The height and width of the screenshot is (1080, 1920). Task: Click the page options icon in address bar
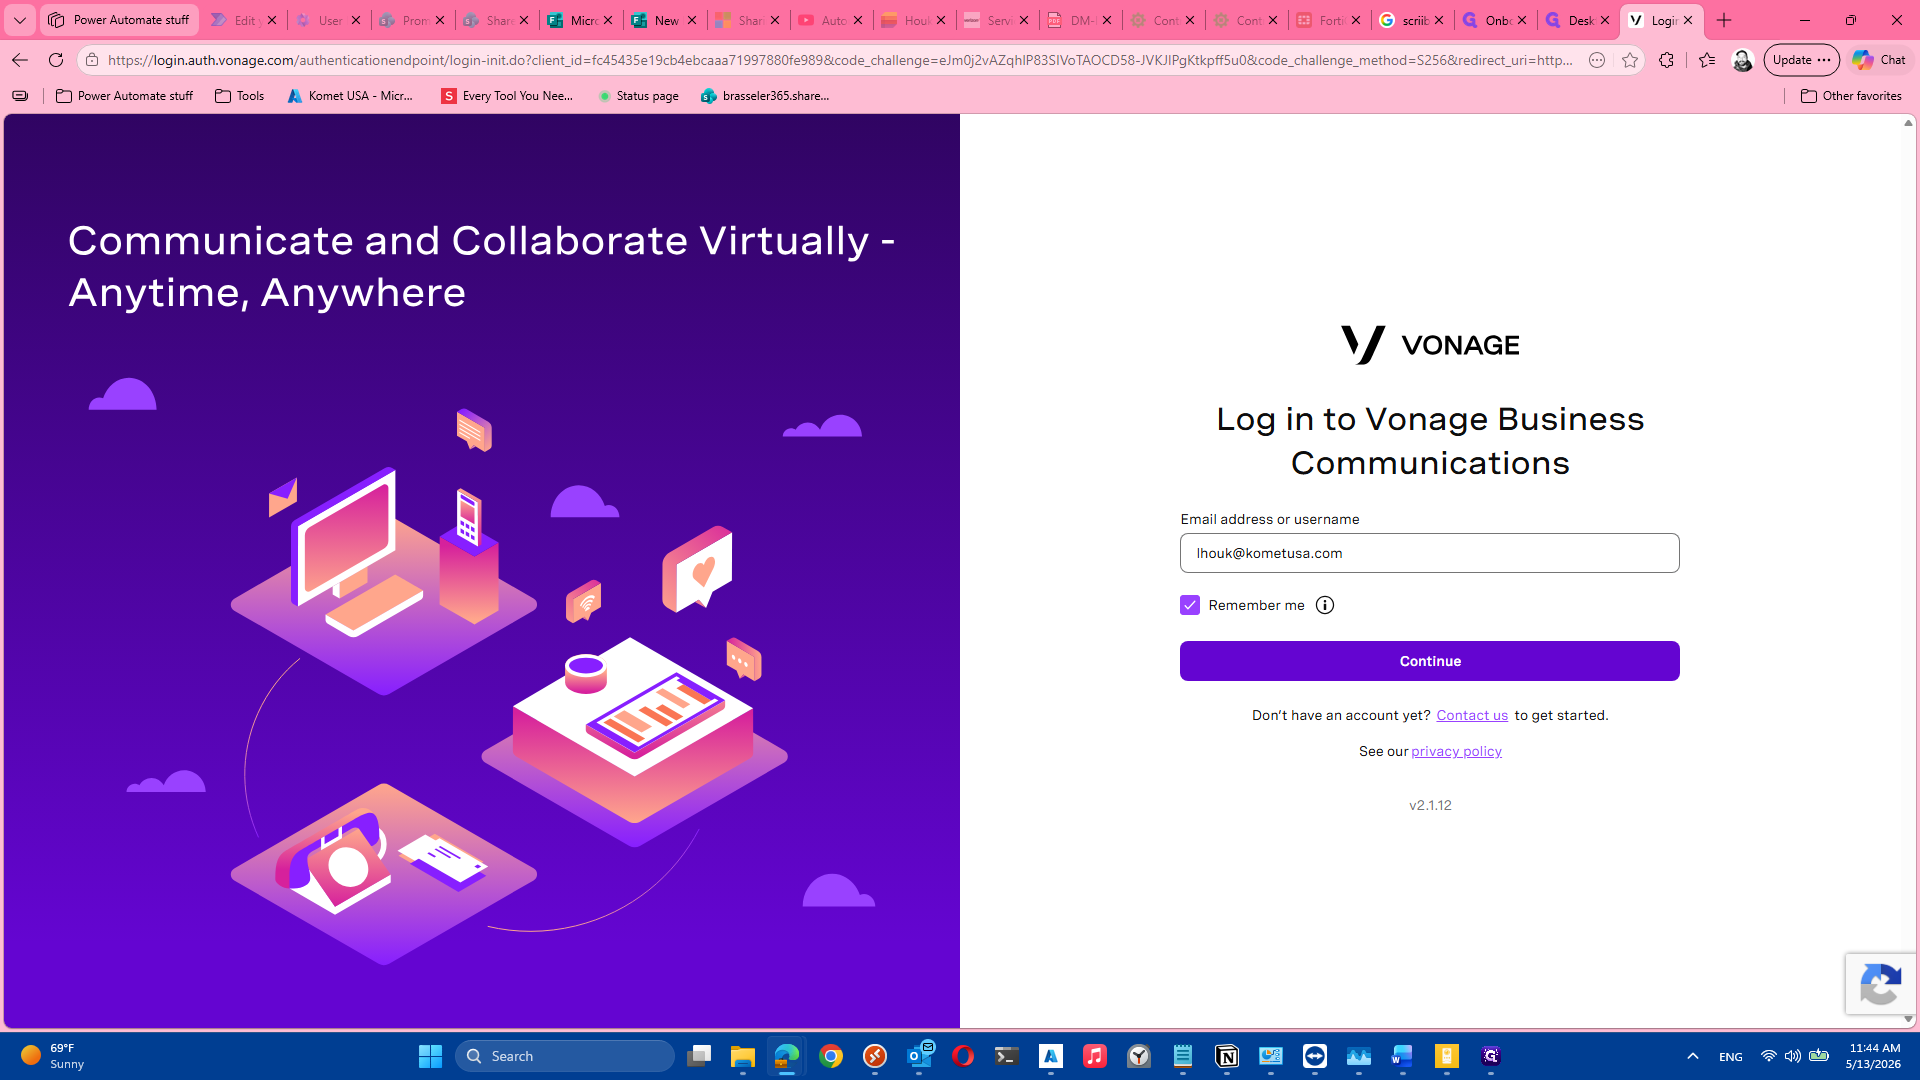click(x=1597, y=60)
